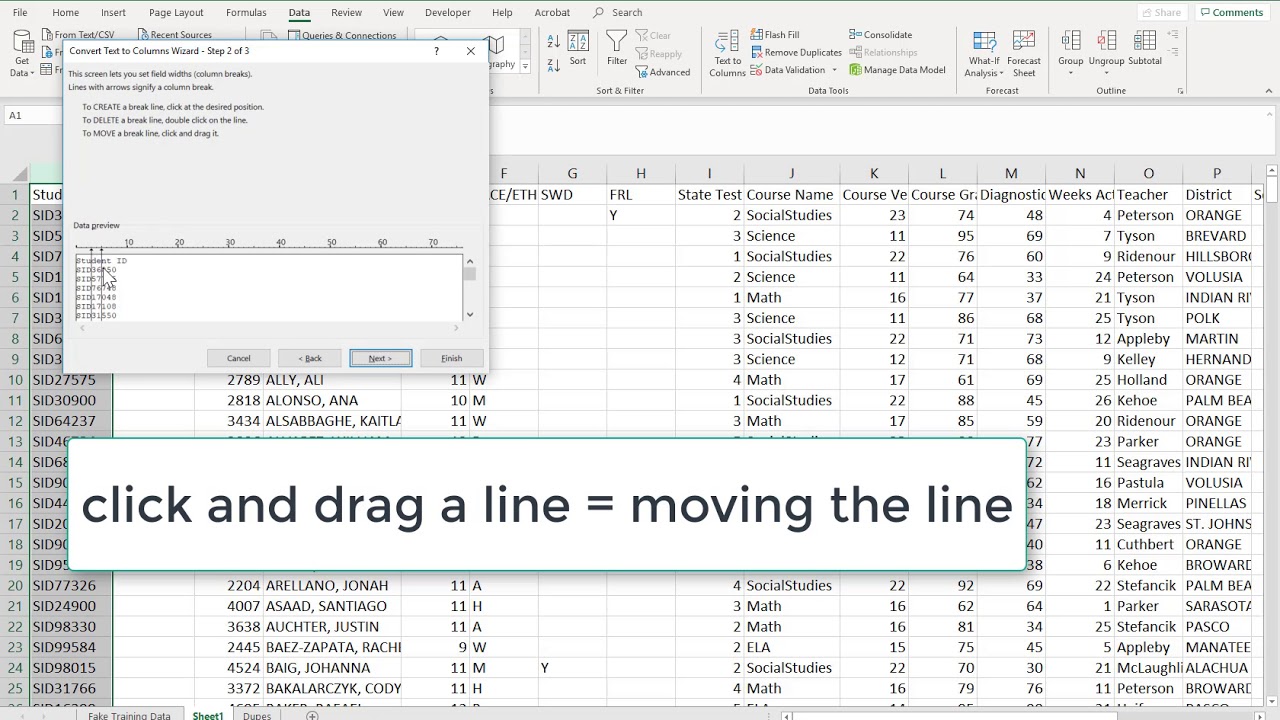Image resolution: width=1280 pixels, height=720 pixels.
Task: Click Relationships button
Action: tap(882, 52)
